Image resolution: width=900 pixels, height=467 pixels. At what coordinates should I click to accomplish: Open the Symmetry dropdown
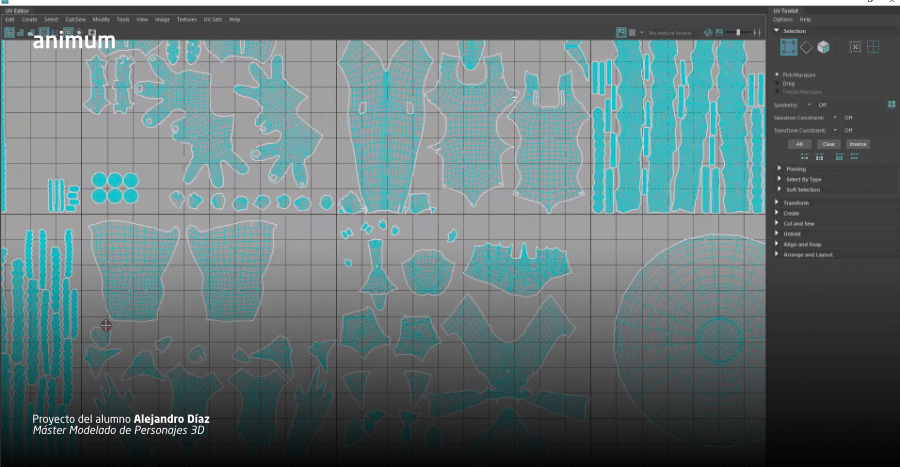809,105
